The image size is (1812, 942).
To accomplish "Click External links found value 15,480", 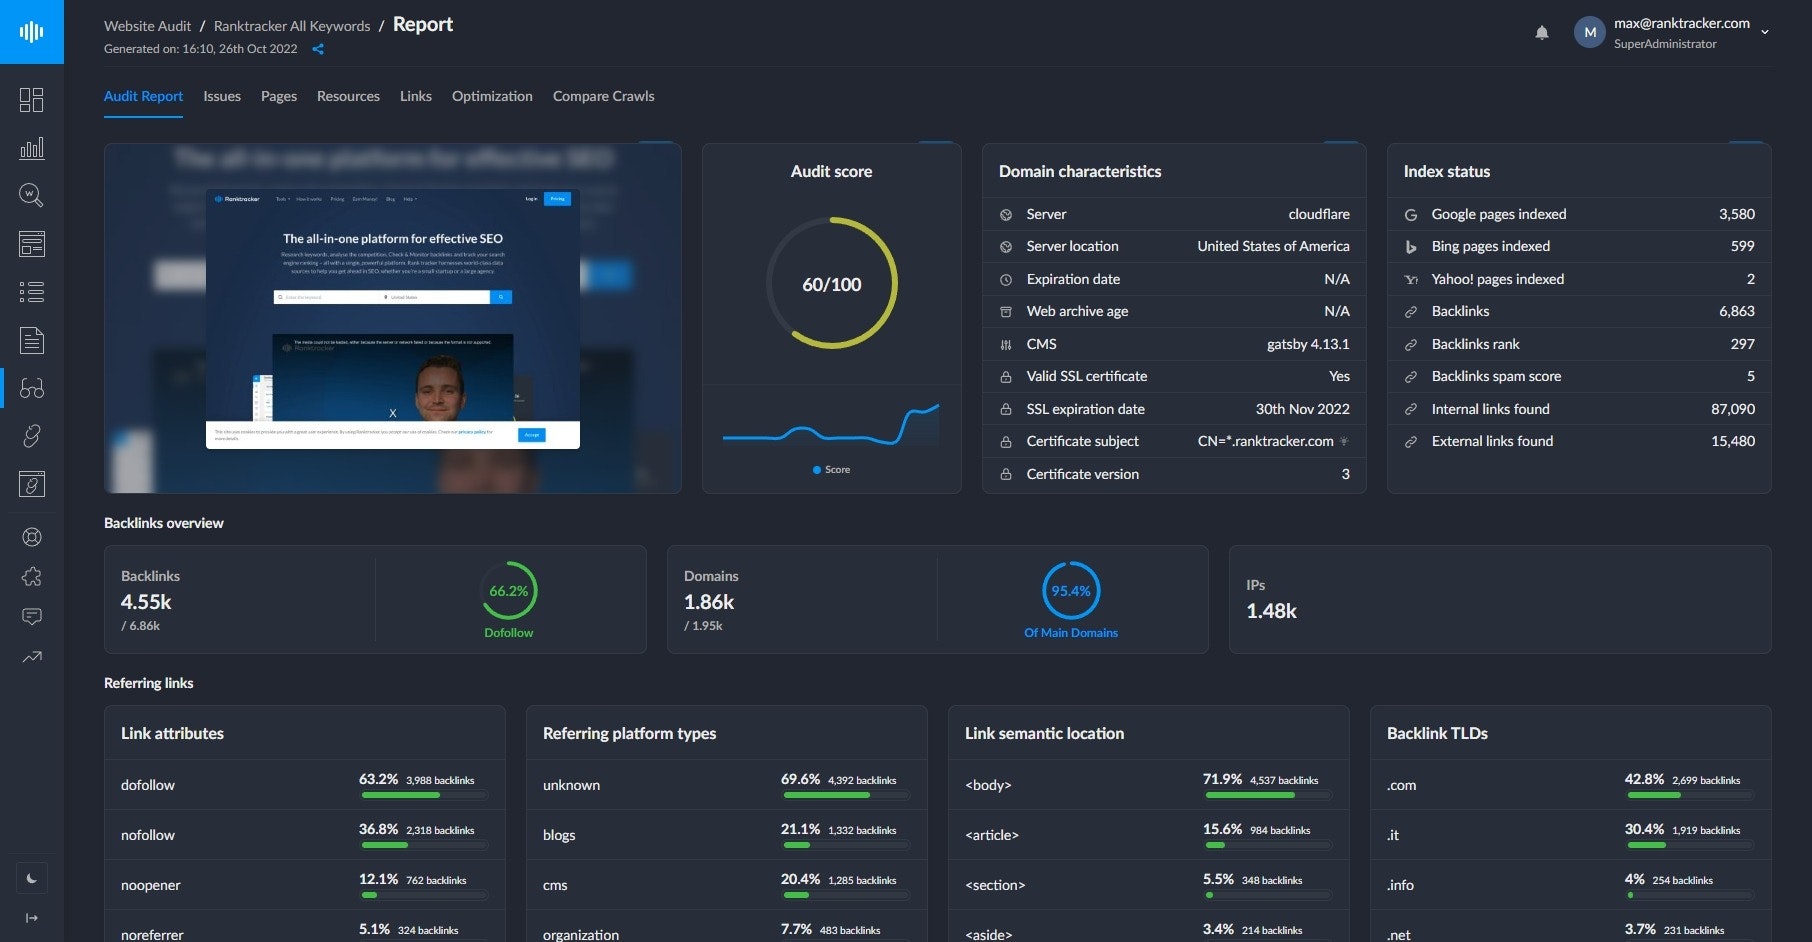I will [x=1733, y=441].
